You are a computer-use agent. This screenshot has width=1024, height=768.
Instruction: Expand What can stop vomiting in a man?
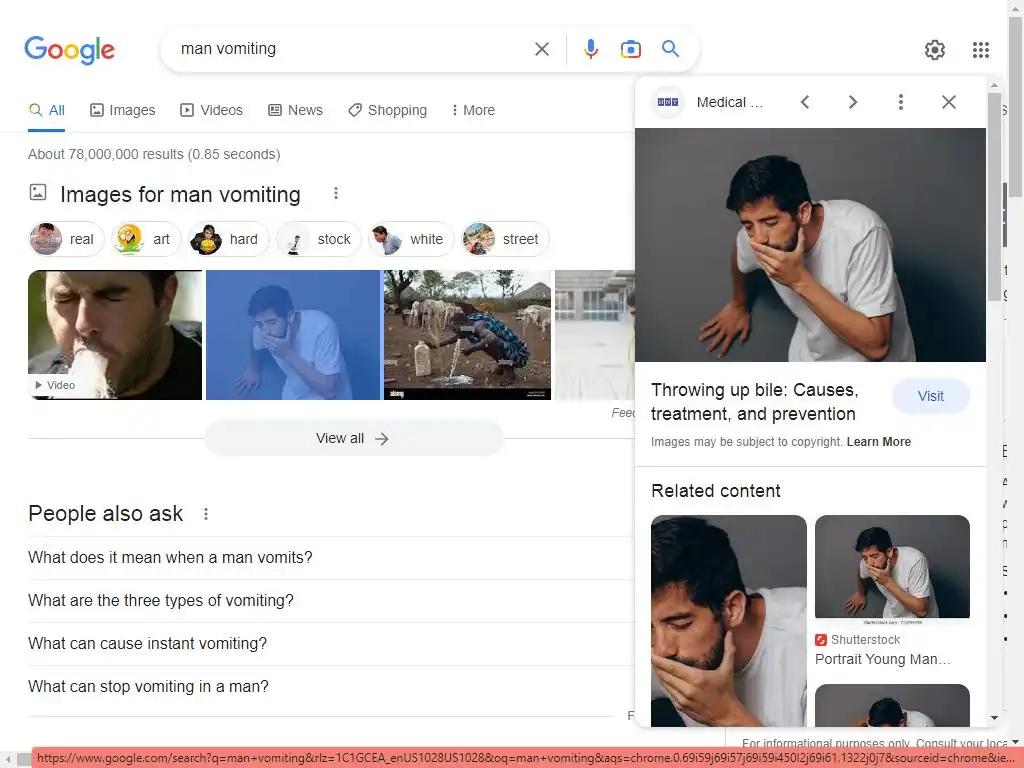[330, 687]
